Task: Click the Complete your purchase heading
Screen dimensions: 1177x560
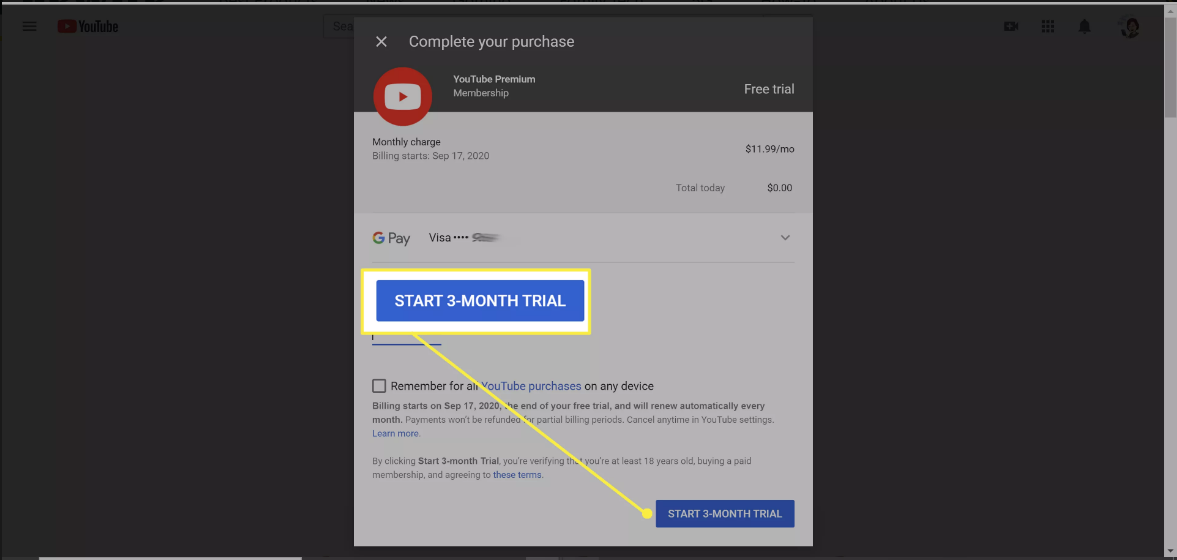Action: tap(492, 42)
